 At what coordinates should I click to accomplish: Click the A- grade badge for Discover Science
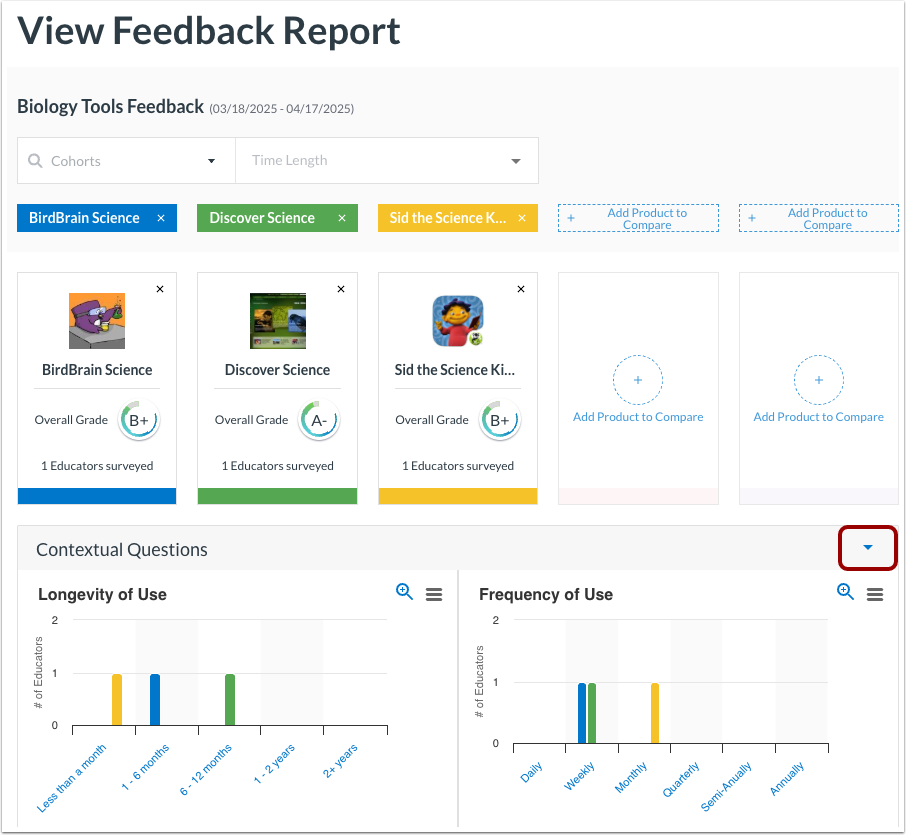319,420
